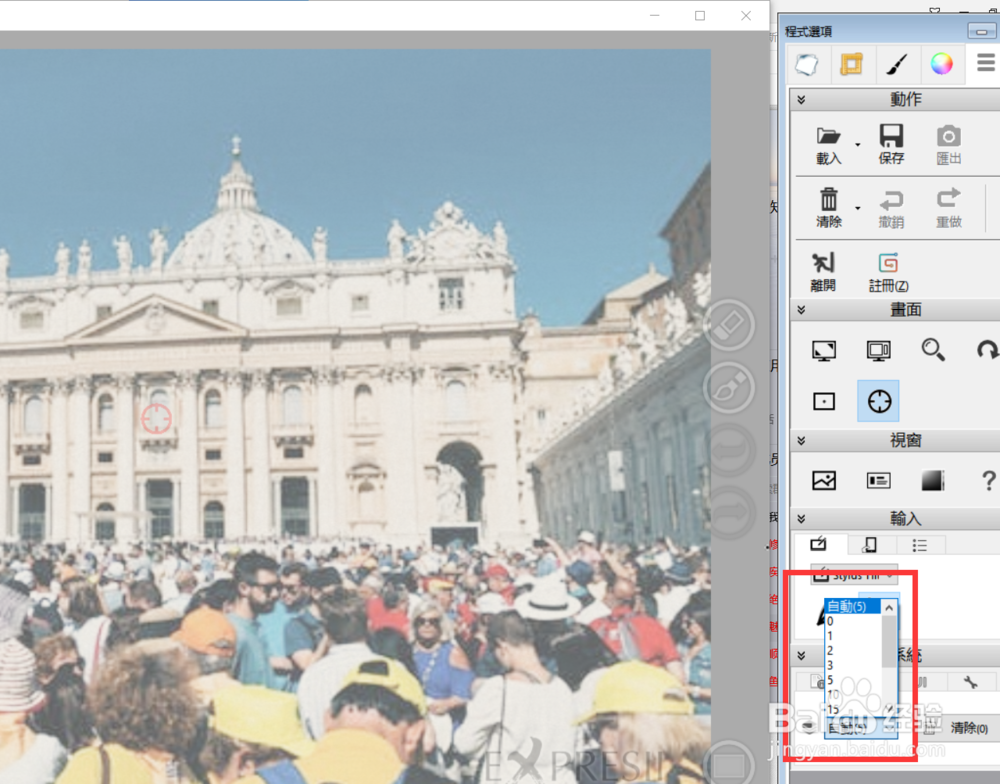The image size is (1000, 784).
Task: Choose value 0 in the open list
Action: [x=853, y=621]
